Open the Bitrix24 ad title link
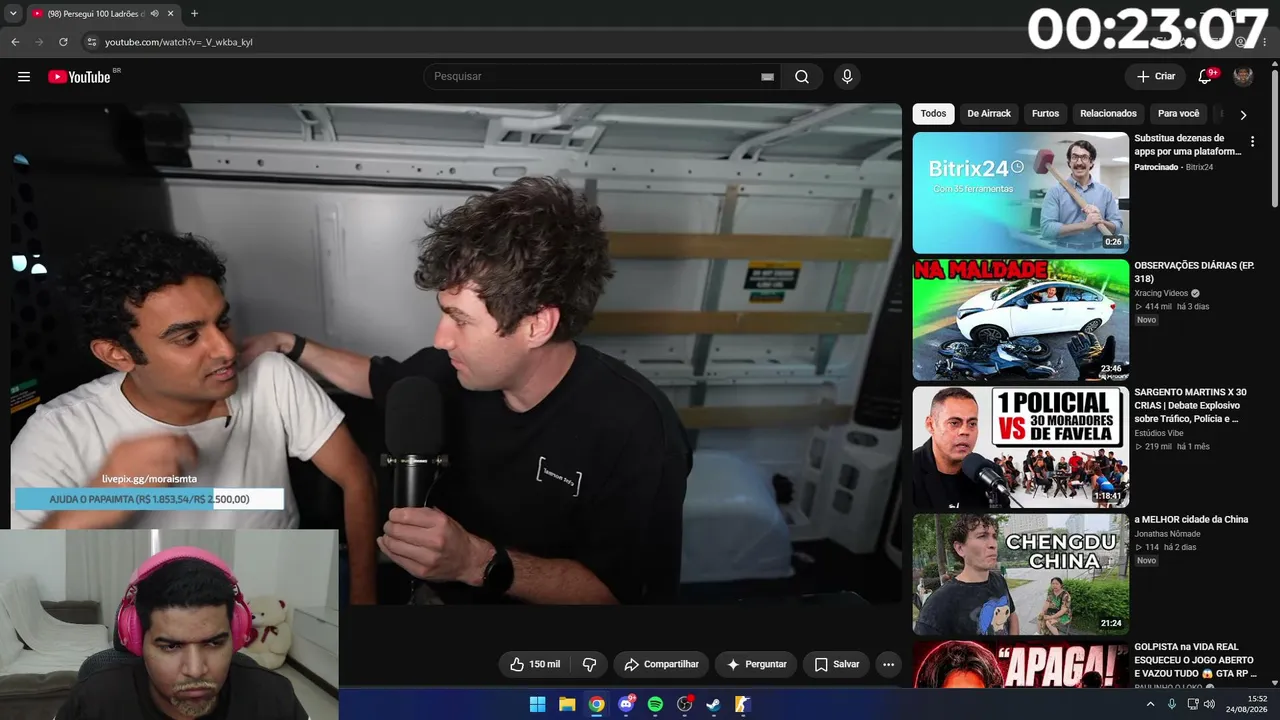The height and width of the screenshot is (720, 1280). (1188, 145)
